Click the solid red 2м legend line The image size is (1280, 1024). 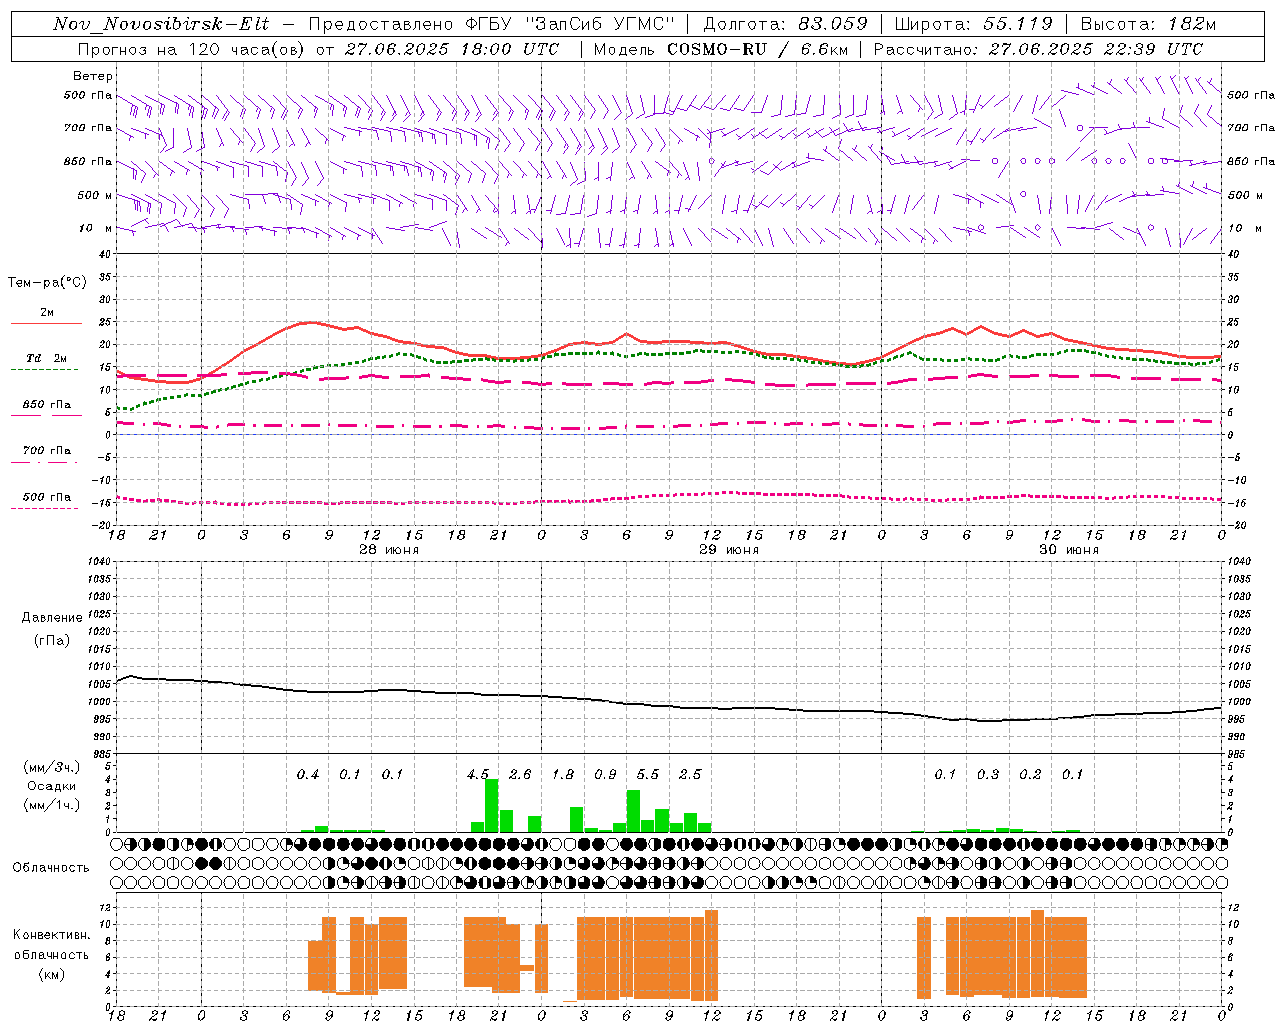pyautogui.click(x=46, y=323)
